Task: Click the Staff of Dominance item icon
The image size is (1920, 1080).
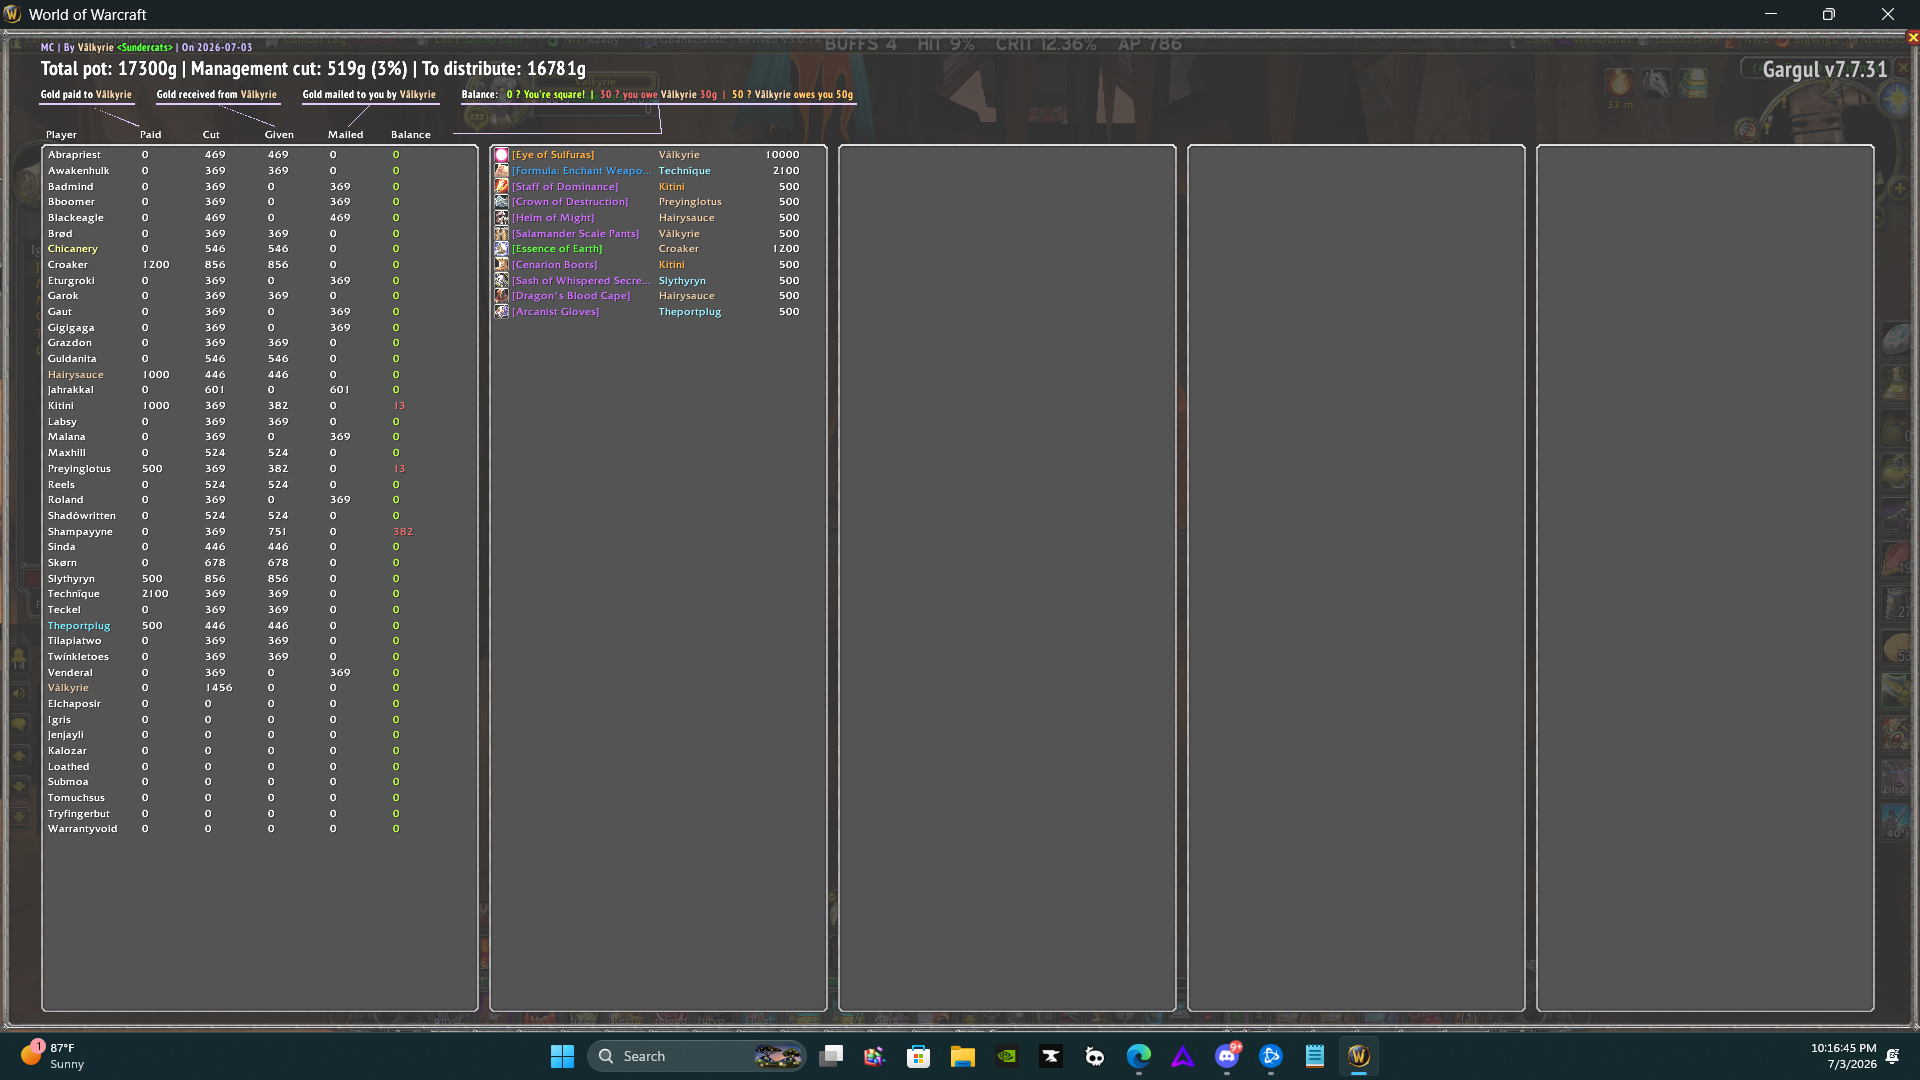Action: pos(502,187)
